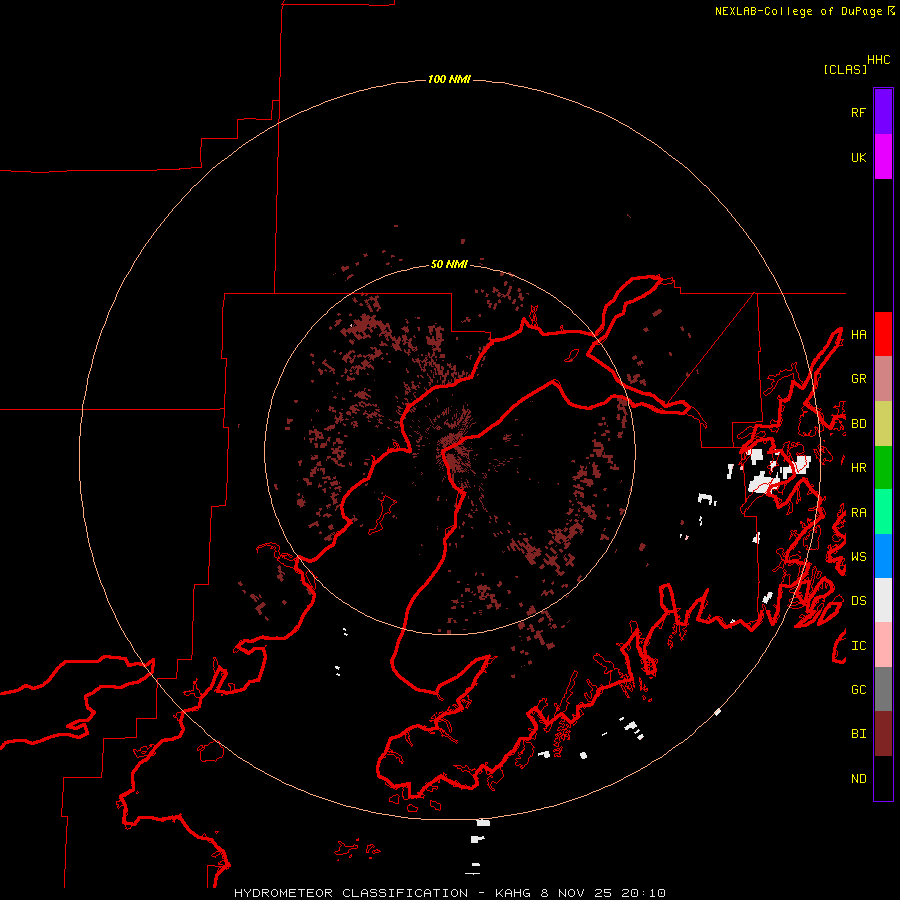Click the HR legend label
The height and width of the screenshot is (900, 900).
[x=859, y=468]
